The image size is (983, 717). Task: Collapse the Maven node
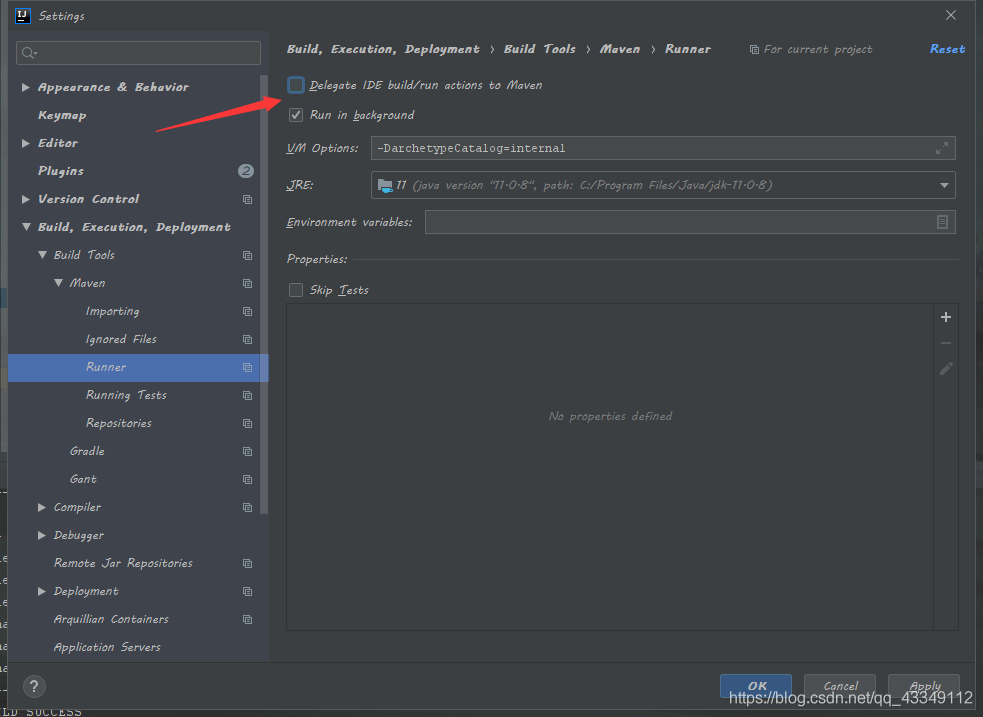pyautogui.click(x=58, y=283)
